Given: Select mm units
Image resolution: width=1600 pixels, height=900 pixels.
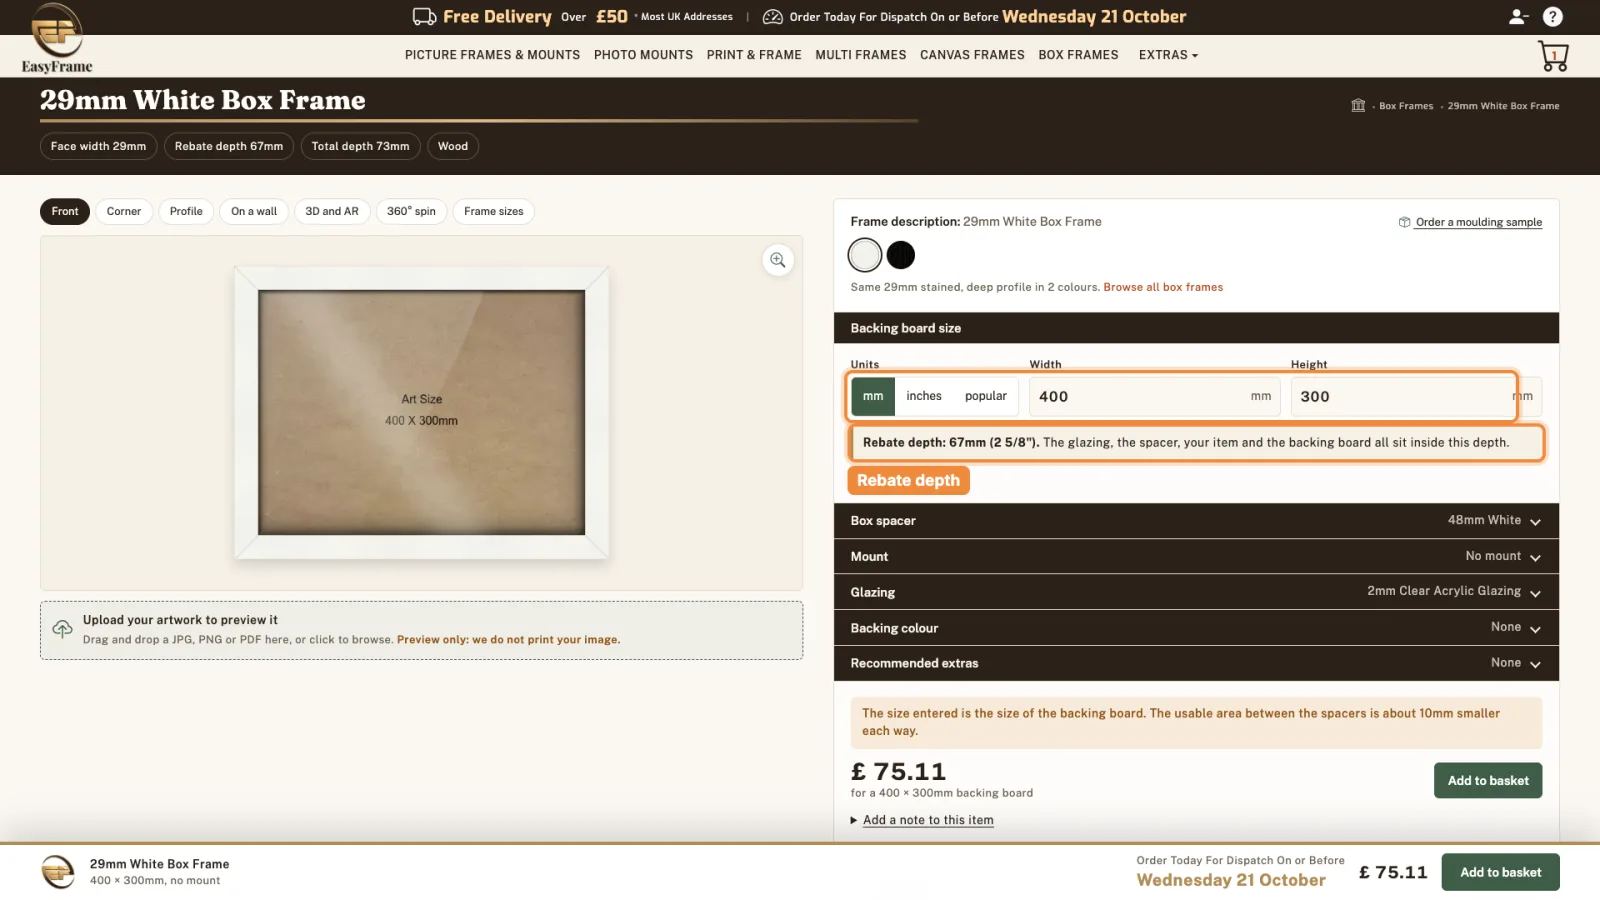Looking at the screenshot, I should (873, 396).
